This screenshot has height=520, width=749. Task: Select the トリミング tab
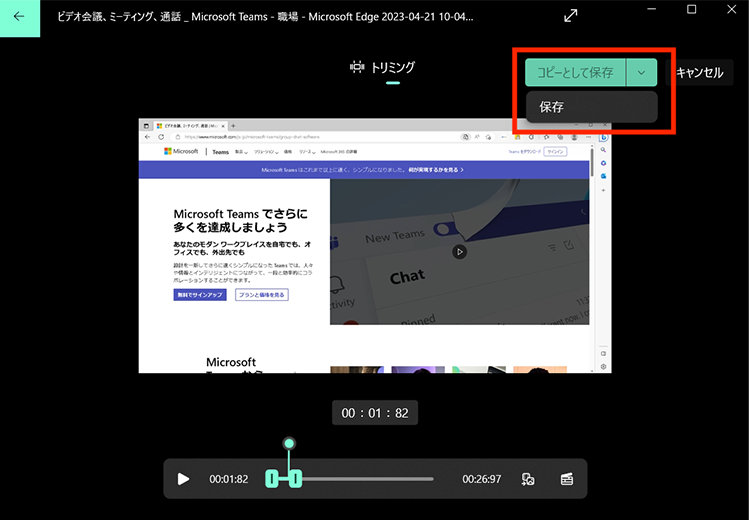(382, 68)
